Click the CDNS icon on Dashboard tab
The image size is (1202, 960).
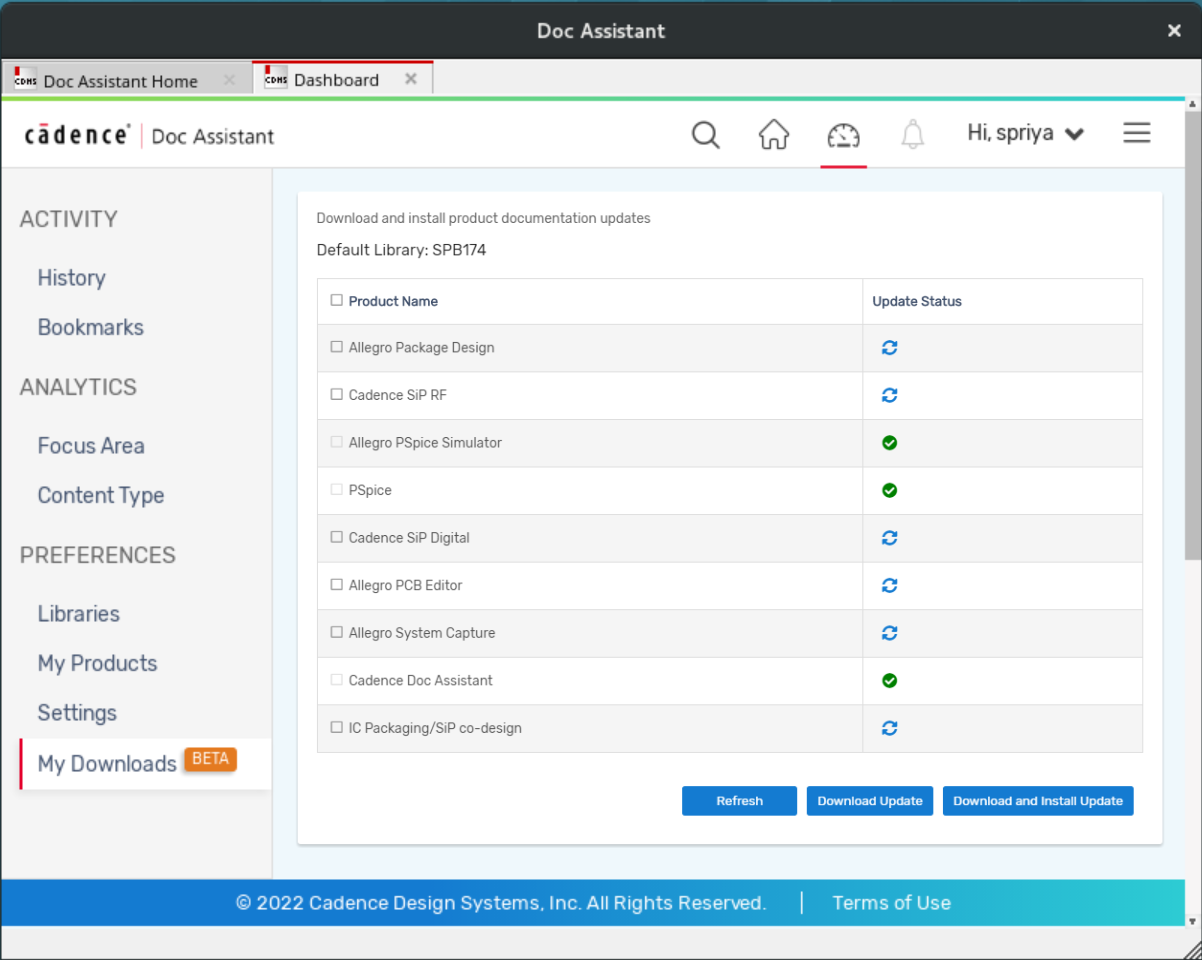tap(276, 78)
